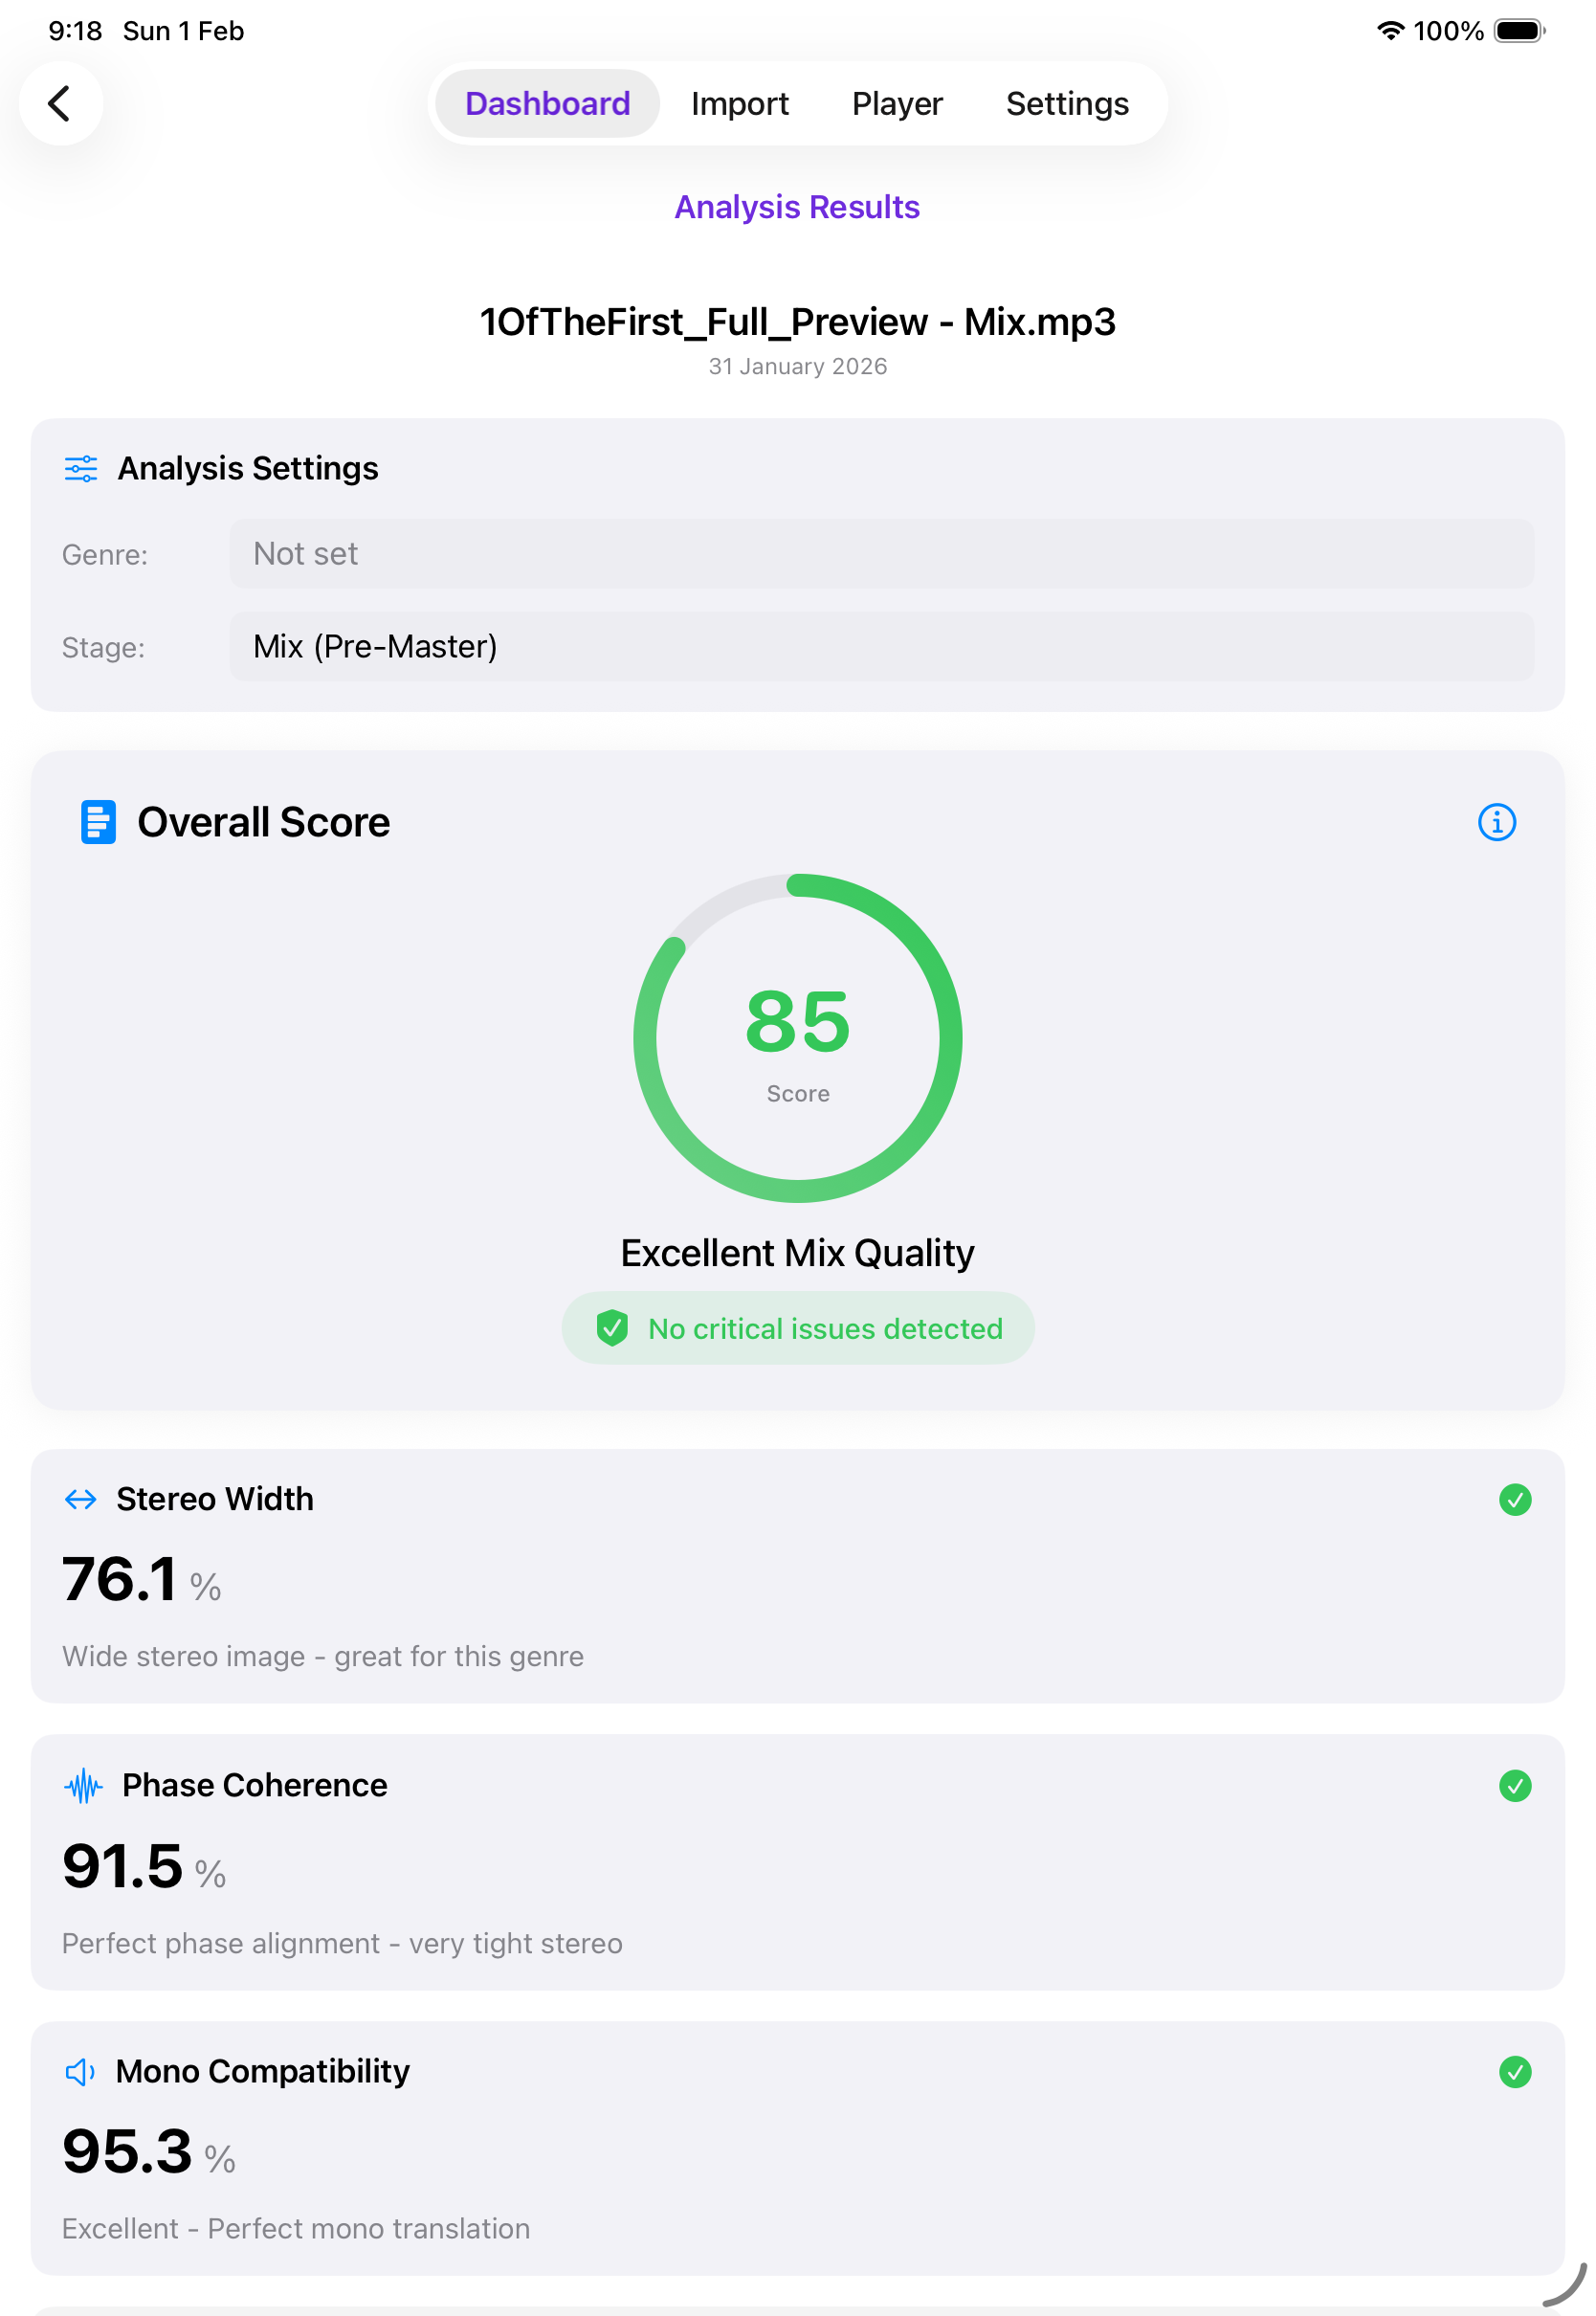The width and height of the screenshot is (1596, 2316).
Task: Toggle the green checkmark on Stereo Width
Action: (1514, 1500)
